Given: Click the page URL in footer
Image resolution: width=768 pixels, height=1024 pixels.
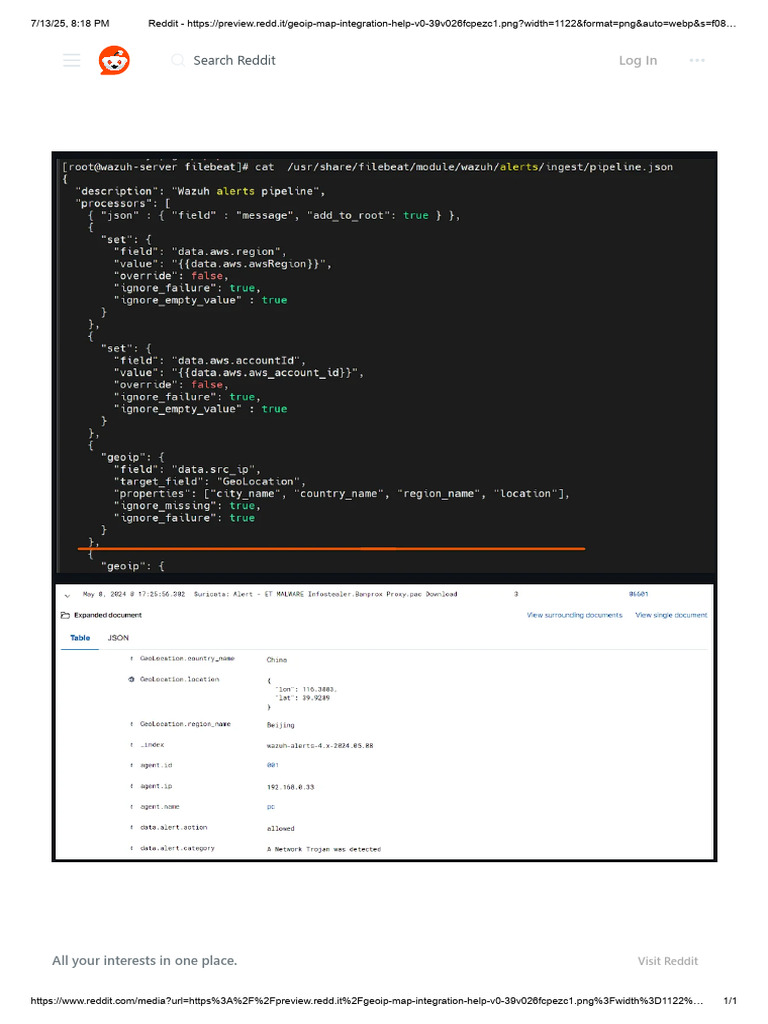Looking at the screenshot, I should pyautogui.click(x=367, y=1000).
